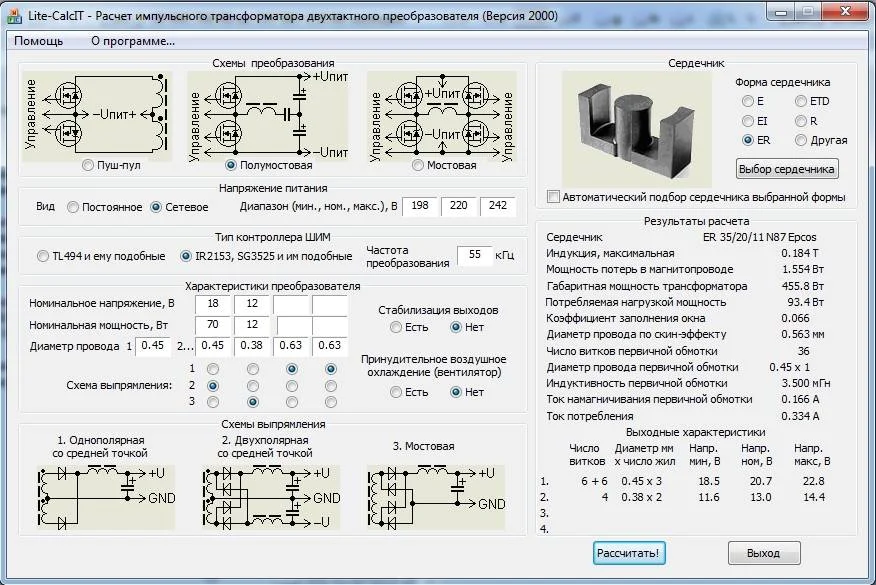Choose Сетевое supply voltage type
Viewport: 876px width, 585px height.
[x=156, y=207]
